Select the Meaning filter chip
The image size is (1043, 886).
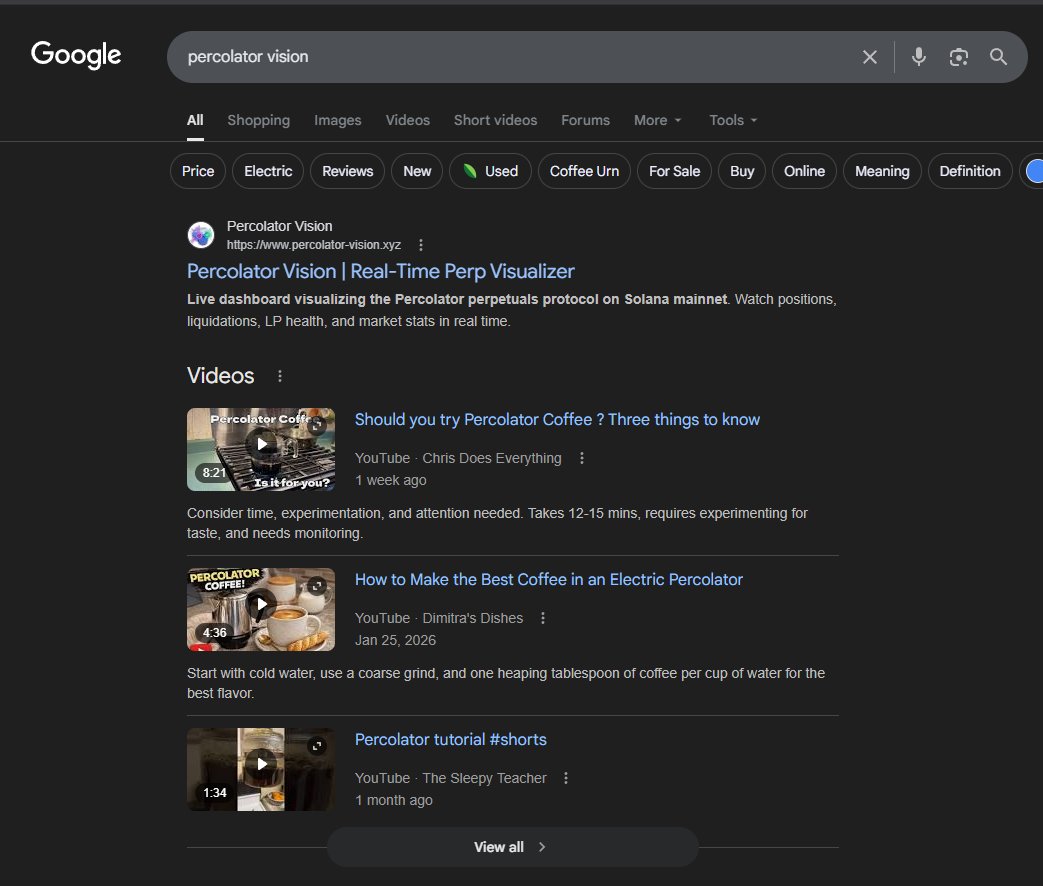click(882, 172)
